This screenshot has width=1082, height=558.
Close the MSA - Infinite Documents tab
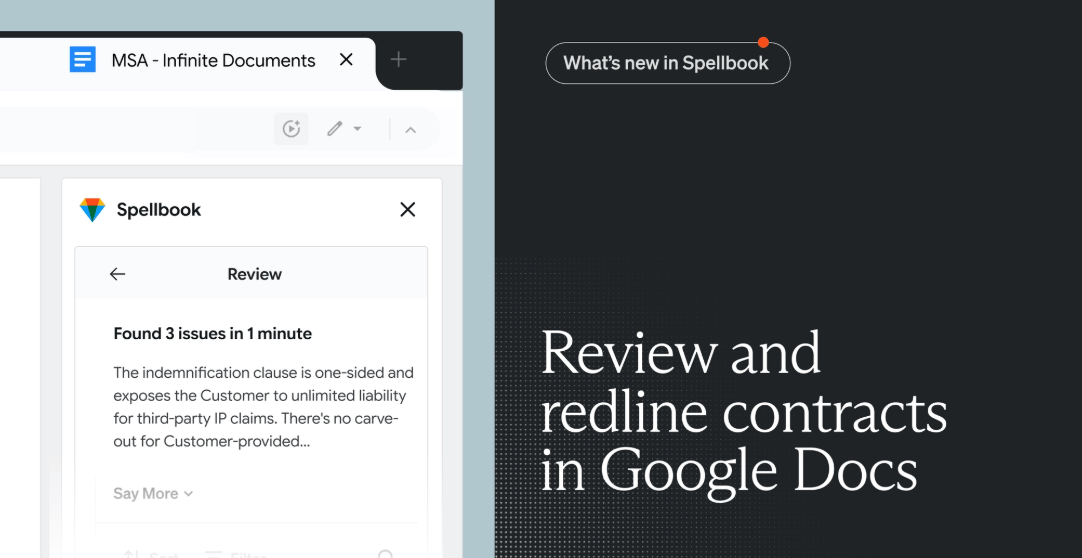[346, 60]
